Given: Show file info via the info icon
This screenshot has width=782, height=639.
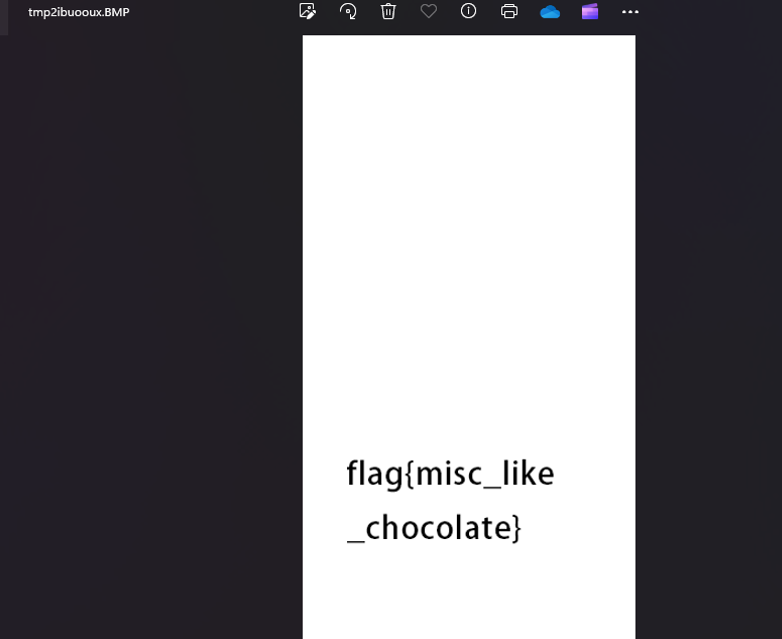Looking at the screenshot, I should (468, 11).
